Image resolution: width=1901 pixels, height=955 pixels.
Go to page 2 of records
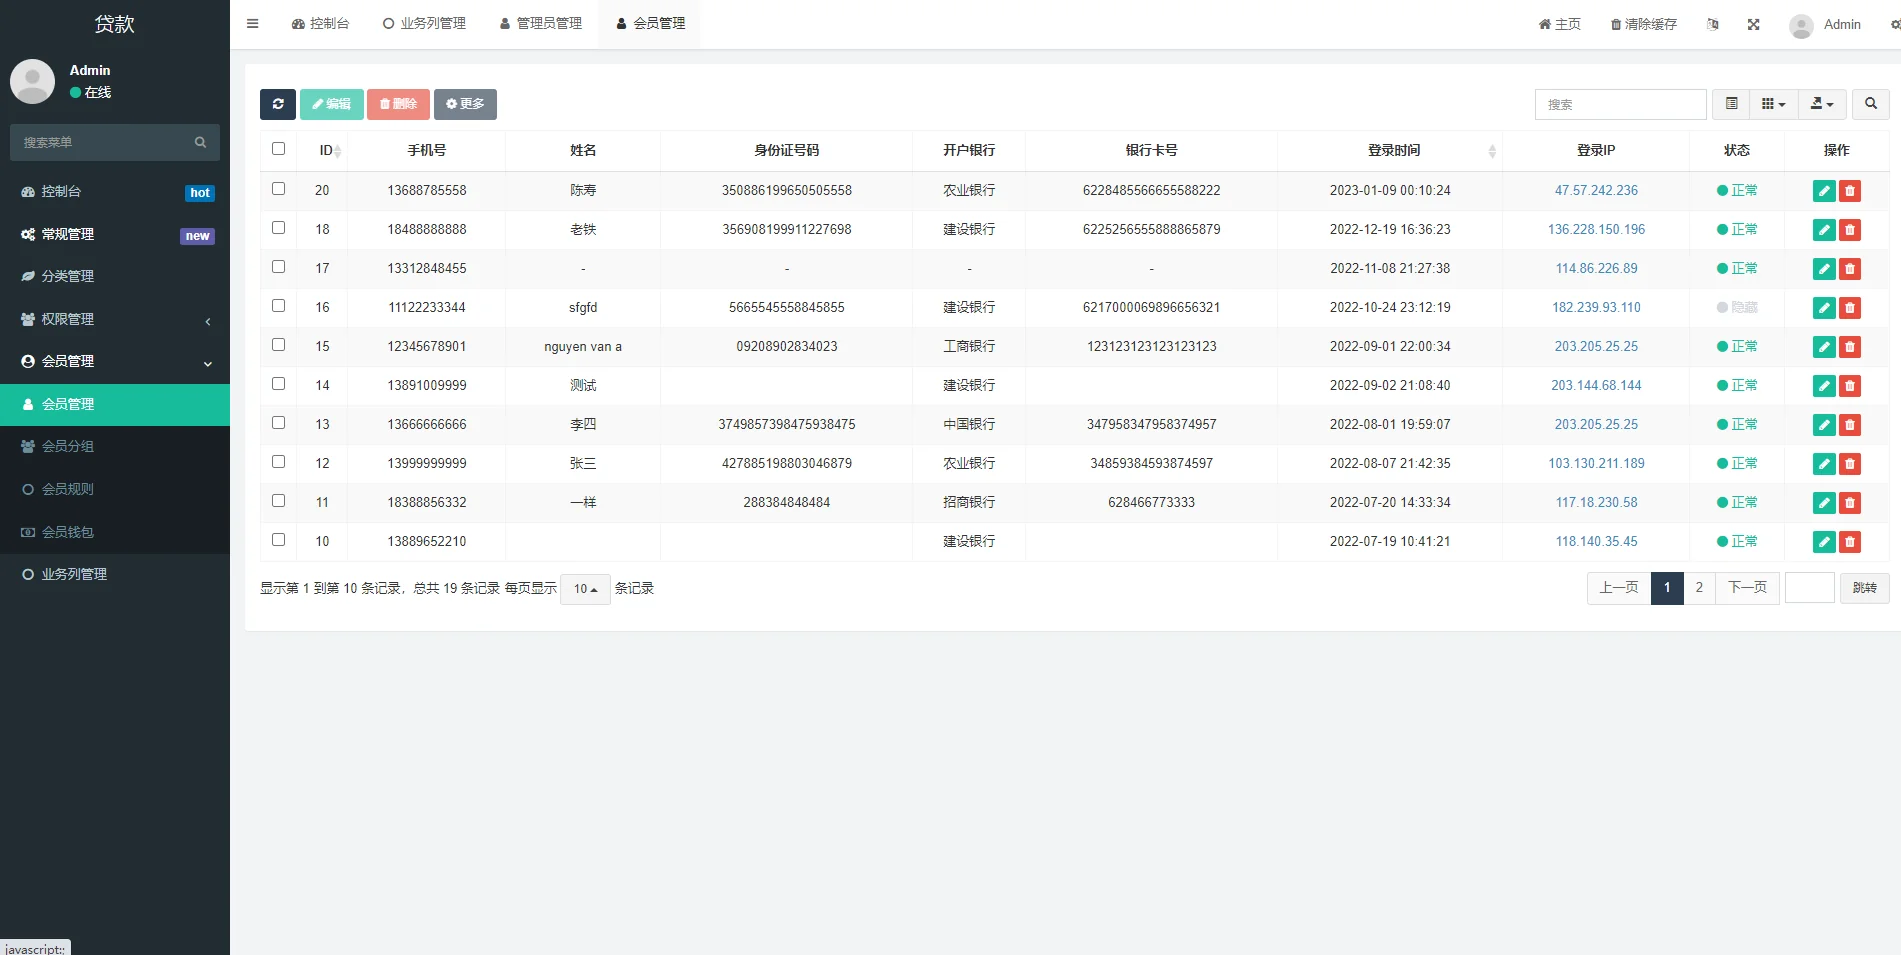pyautogui.click(x=1698, y=588)
